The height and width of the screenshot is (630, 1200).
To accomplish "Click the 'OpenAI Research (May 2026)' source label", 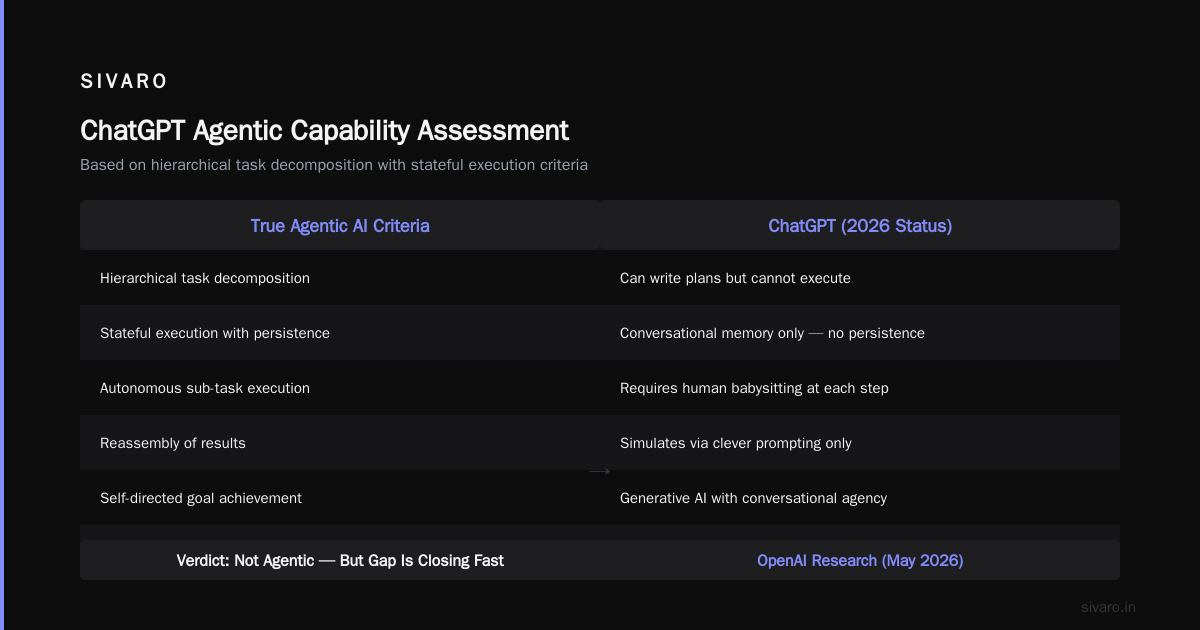I will pos(860,560).
